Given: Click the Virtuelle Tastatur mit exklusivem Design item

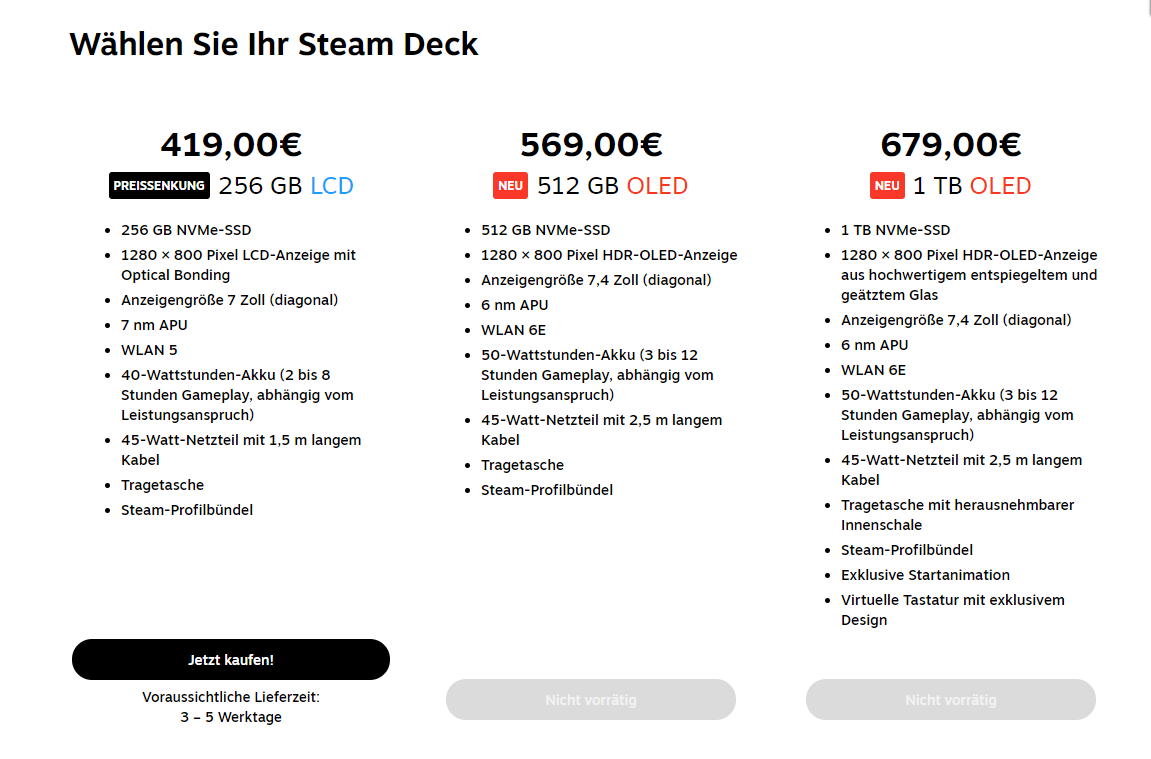Looking at the screenshot, I should point(952,609).
